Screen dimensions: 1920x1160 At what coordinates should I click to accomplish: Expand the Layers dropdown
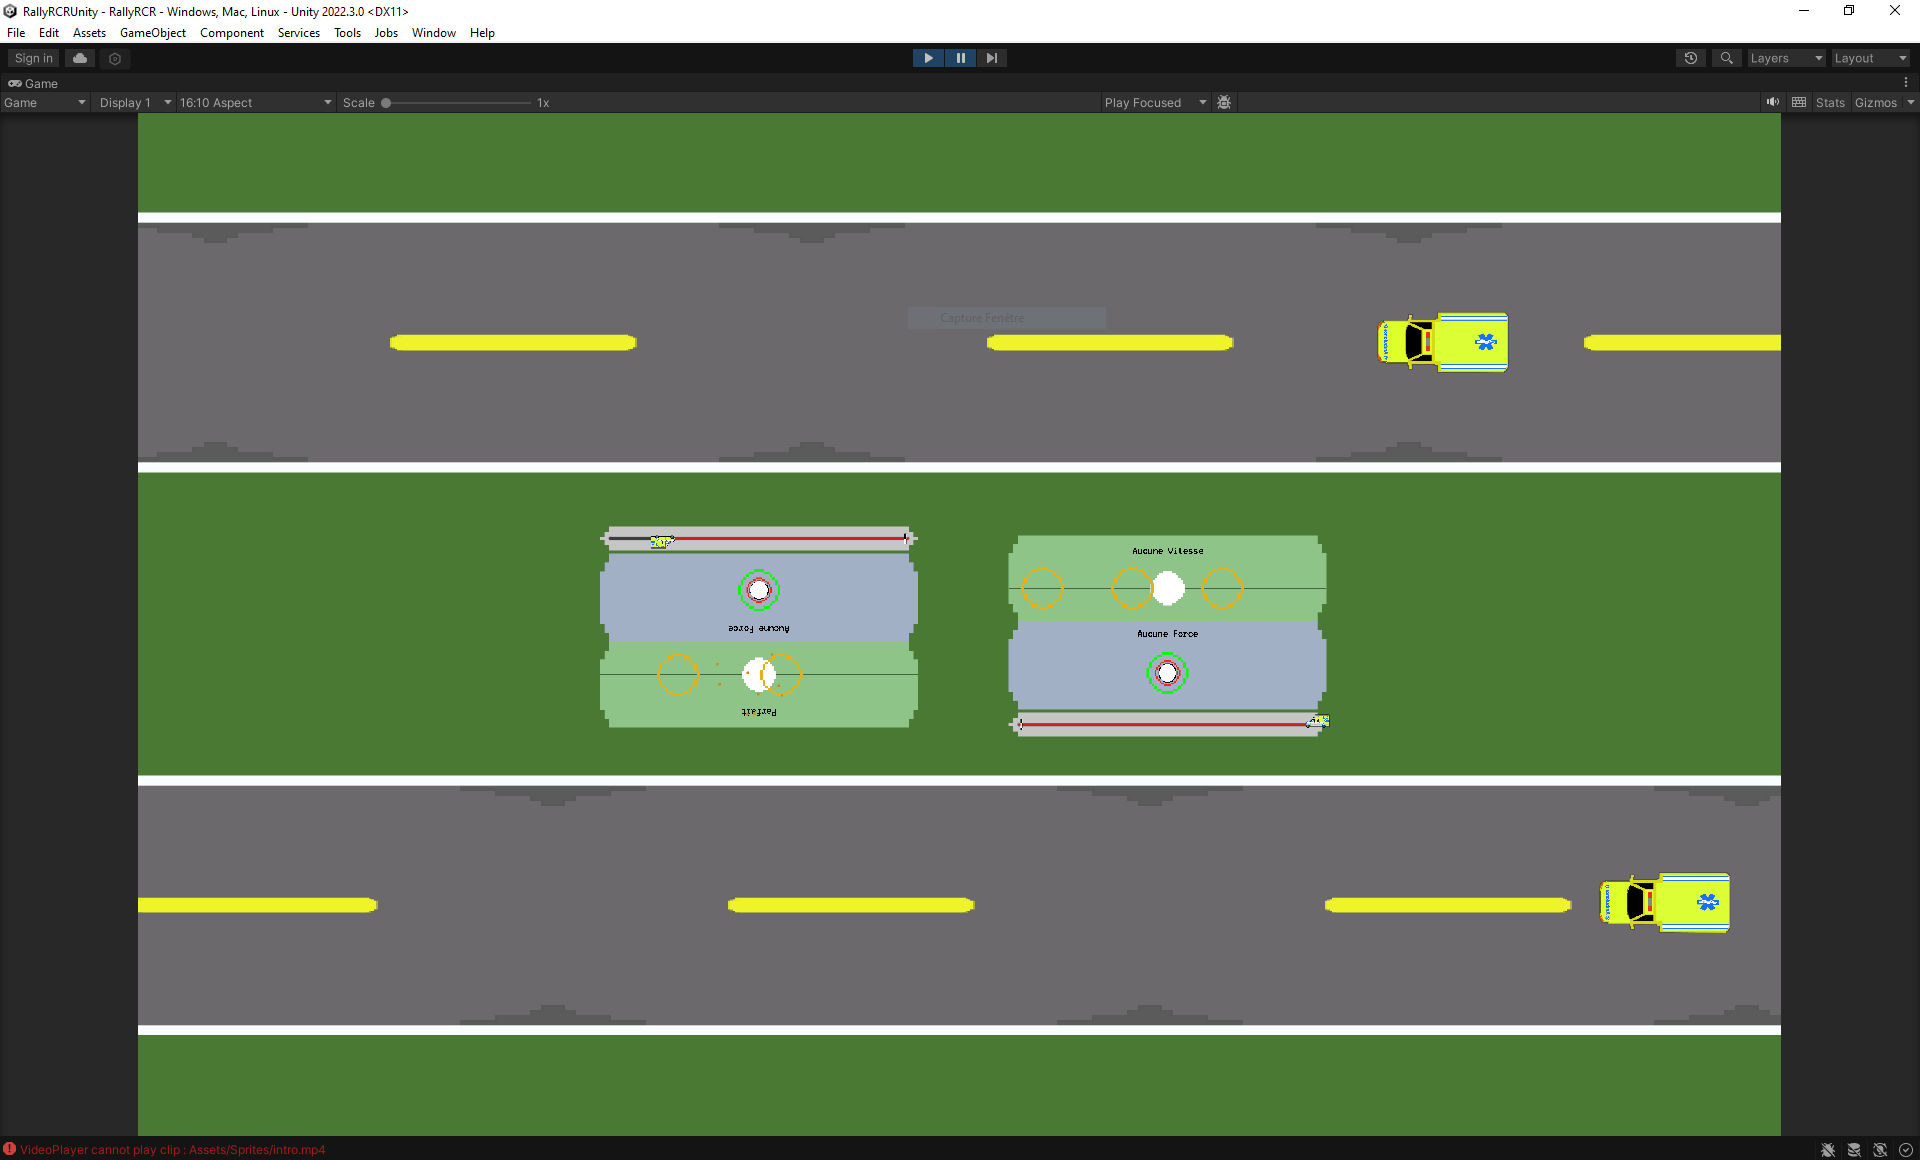(x=1786, y=58)
